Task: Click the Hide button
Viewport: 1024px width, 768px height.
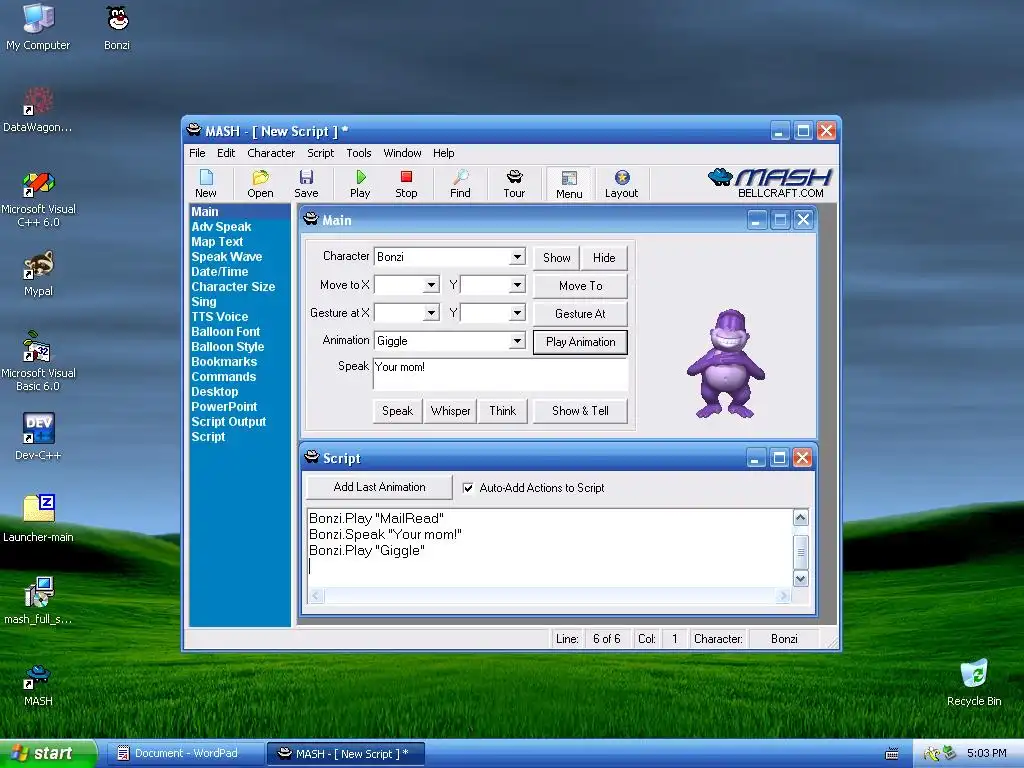Action: pyautogui.click(x=604, y=258)
